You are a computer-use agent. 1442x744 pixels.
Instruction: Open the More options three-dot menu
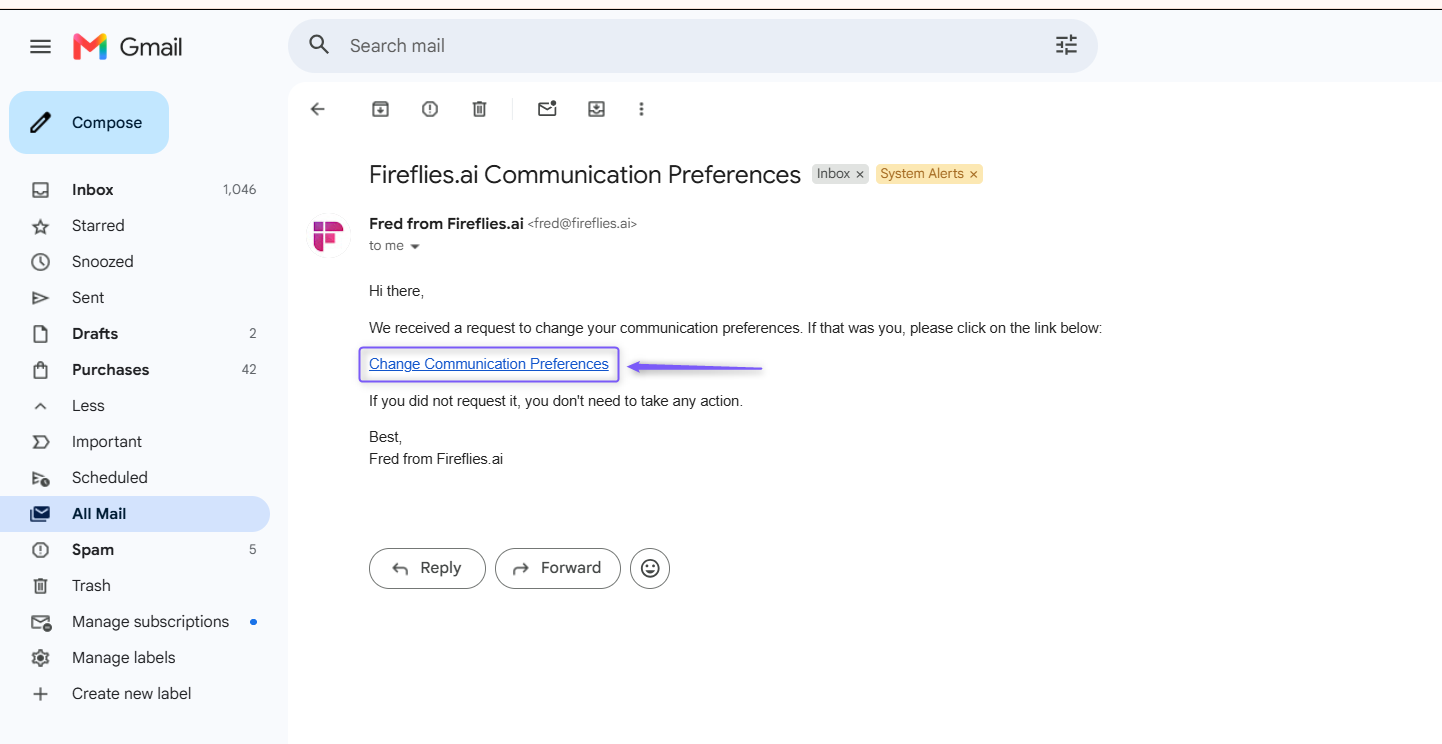641,109
